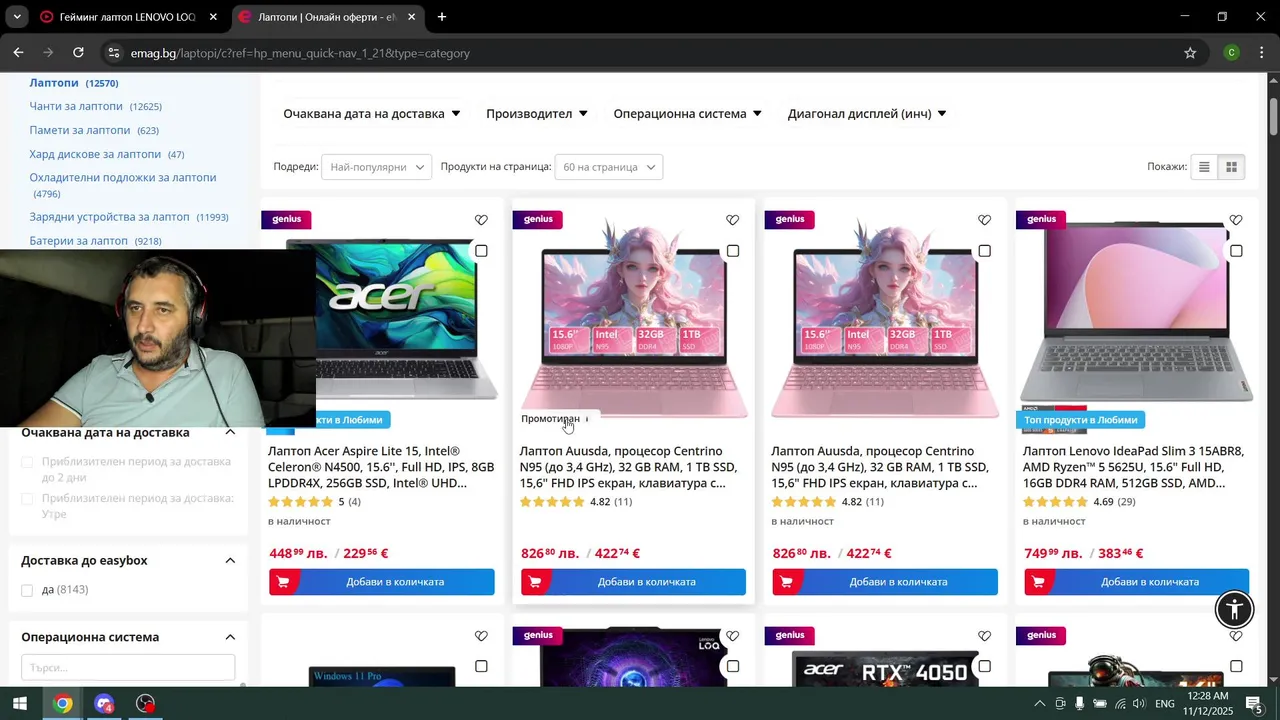Go back to previous page
1280x720 pixels.
19,53
